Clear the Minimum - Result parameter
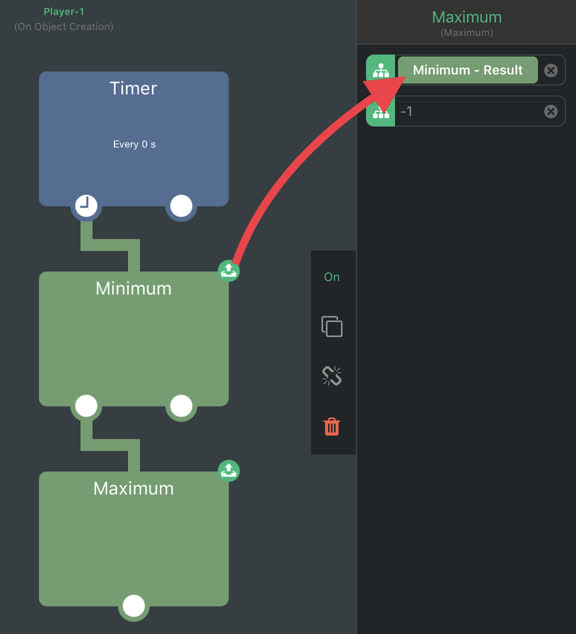Screen dimensions: 576x634 [551, 70]
